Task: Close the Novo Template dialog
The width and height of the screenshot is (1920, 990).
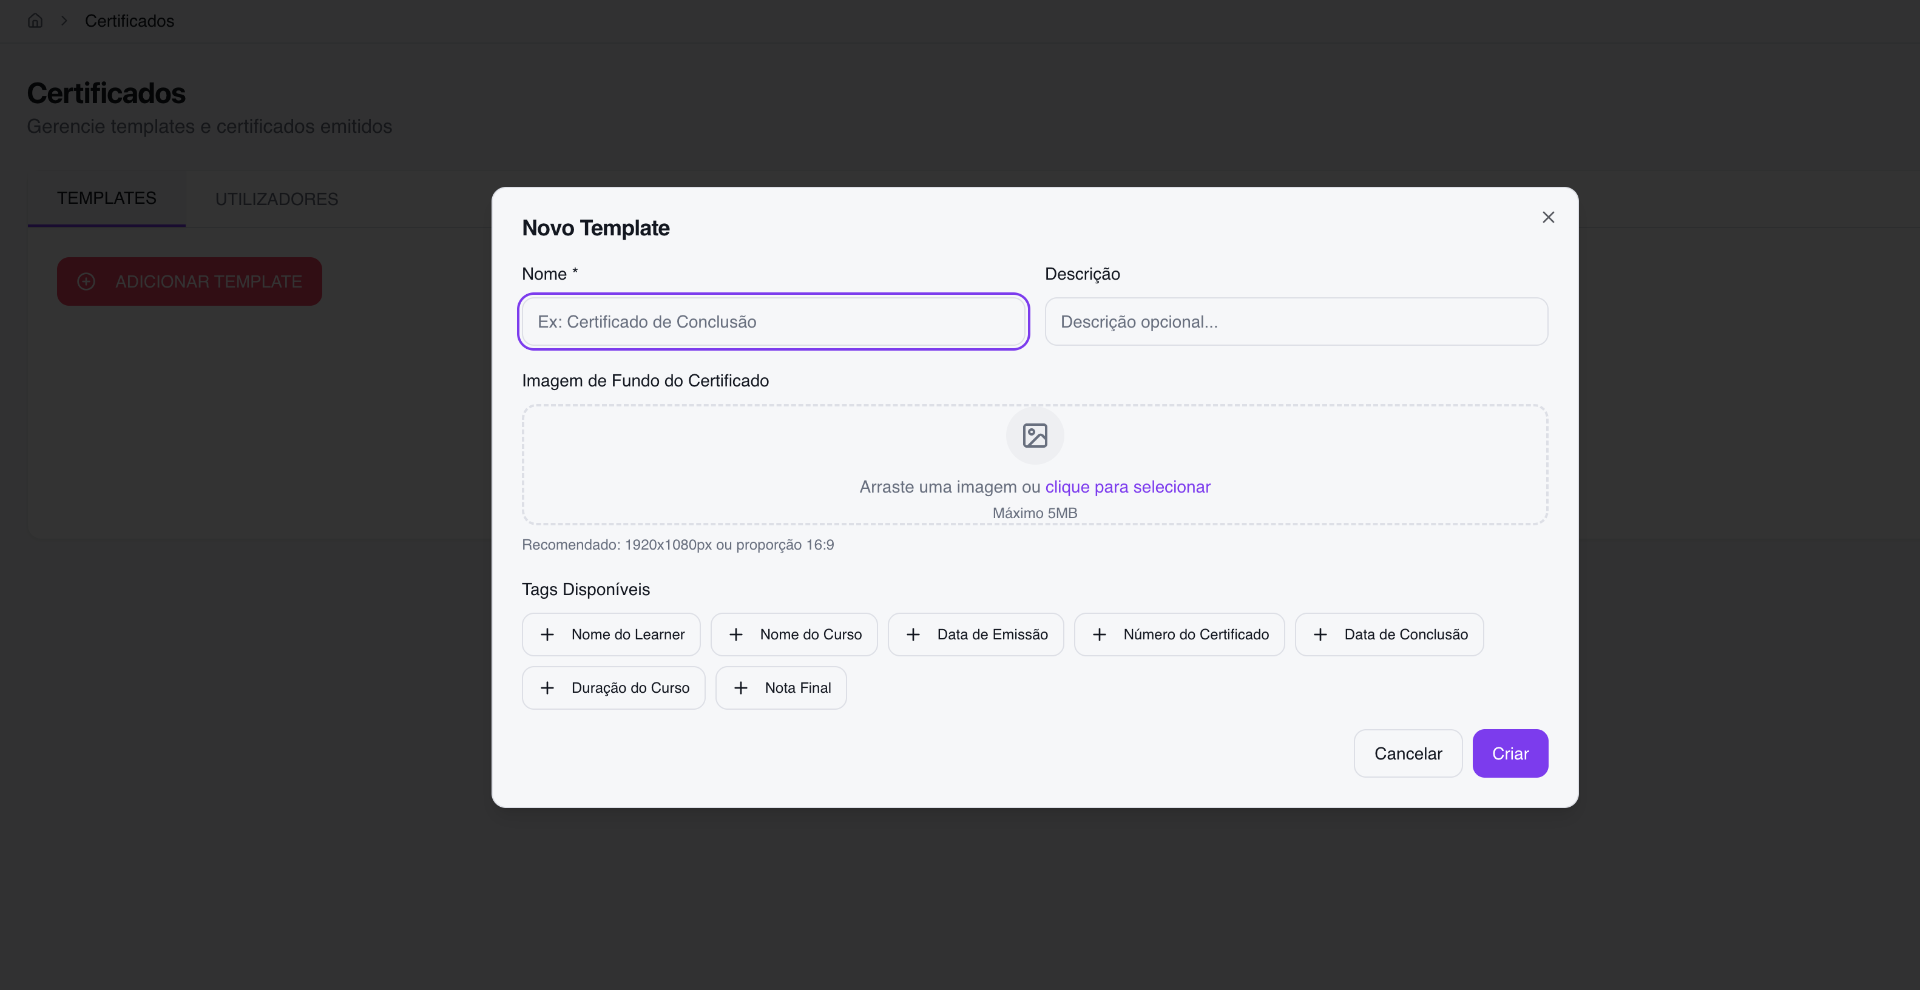Action: click(x=1548, y=217)
